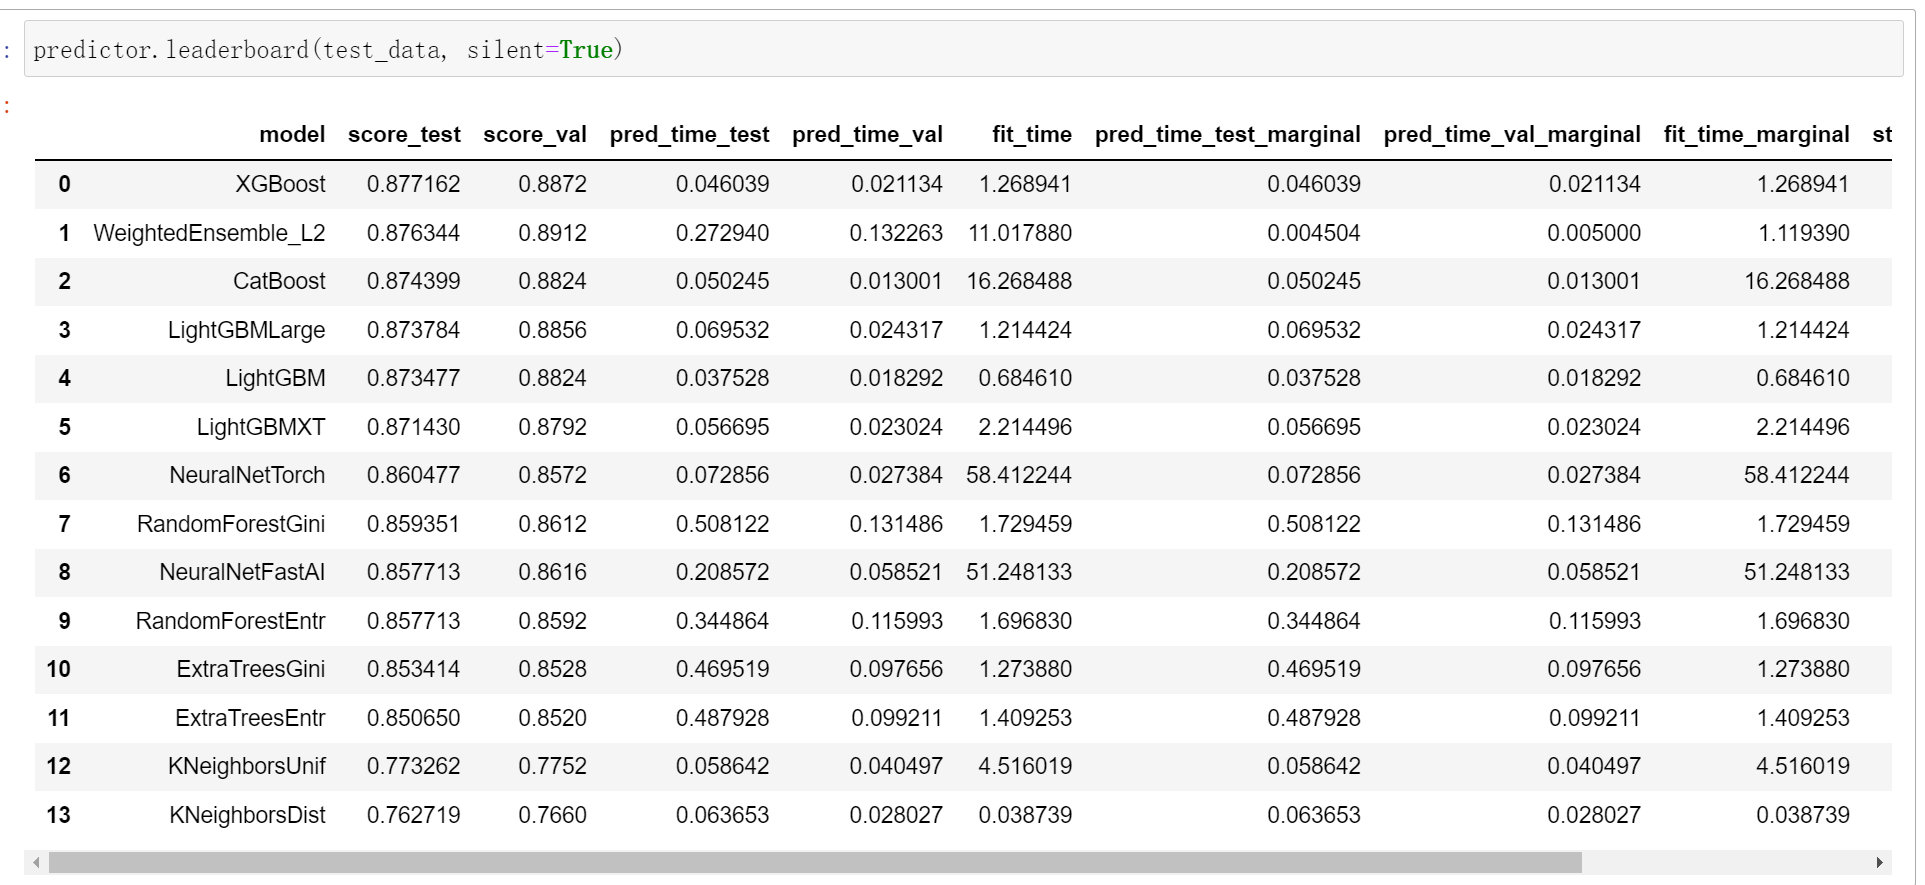The image size is (1925, 885).
Task: Click the XGBoost model name cell
Action: pos(280,184)
